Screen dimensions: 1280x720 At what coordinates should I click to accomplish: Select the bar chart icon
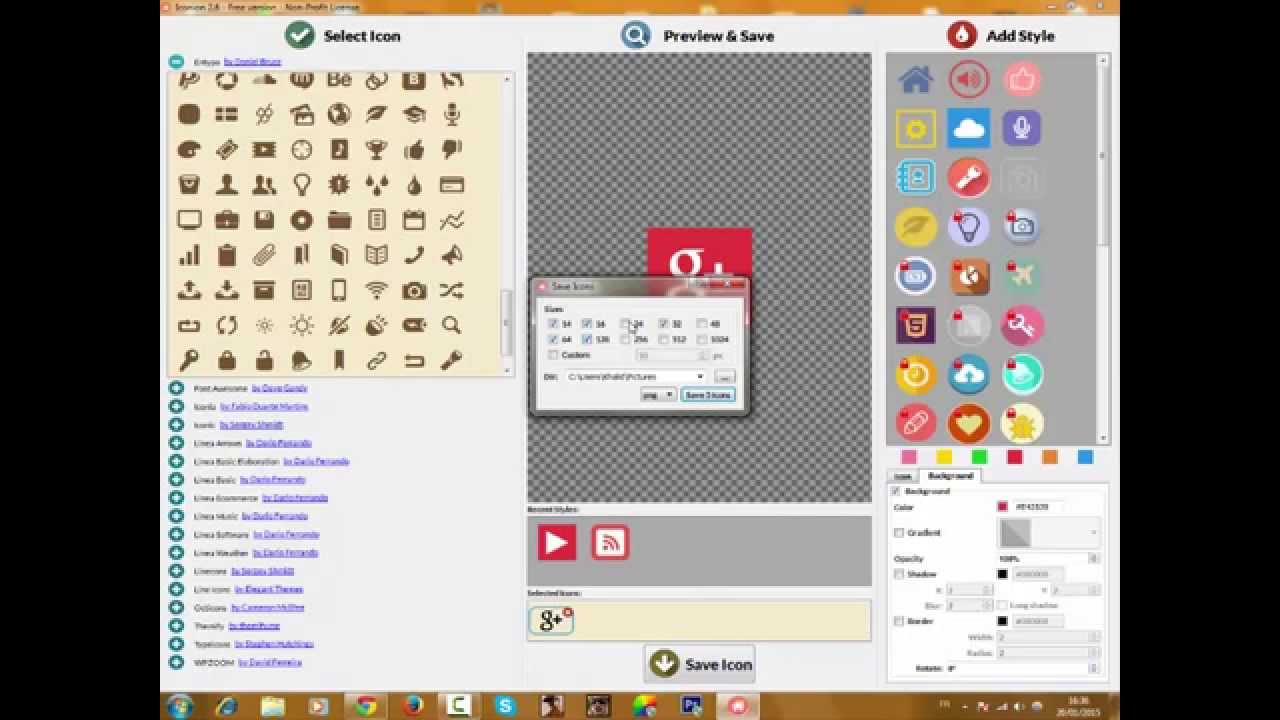pos(189,255)
